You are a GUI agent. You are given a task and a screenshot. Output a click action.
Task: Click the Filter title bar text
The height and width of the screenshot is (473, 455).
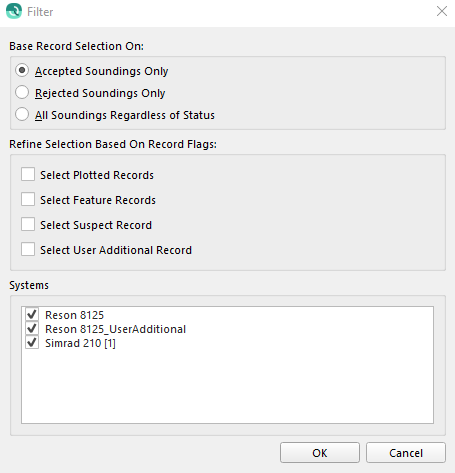coord(40,12)
